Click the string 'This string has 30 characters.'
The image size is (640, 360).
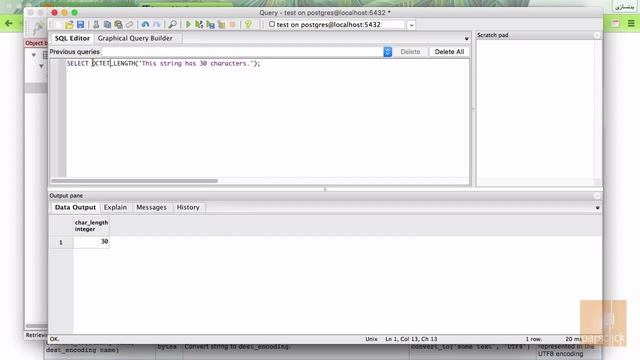click(197, 63)
